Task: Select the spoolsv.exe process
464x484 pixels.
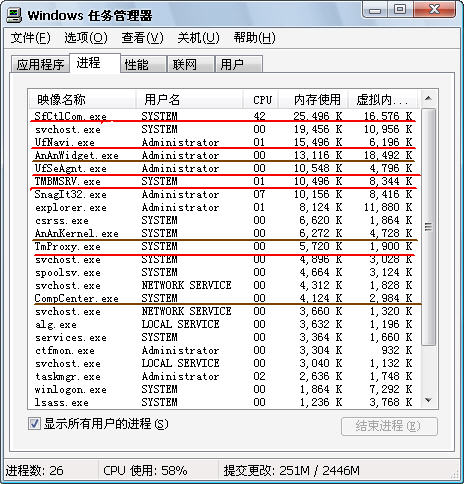Action: click(x=224, y=272)
